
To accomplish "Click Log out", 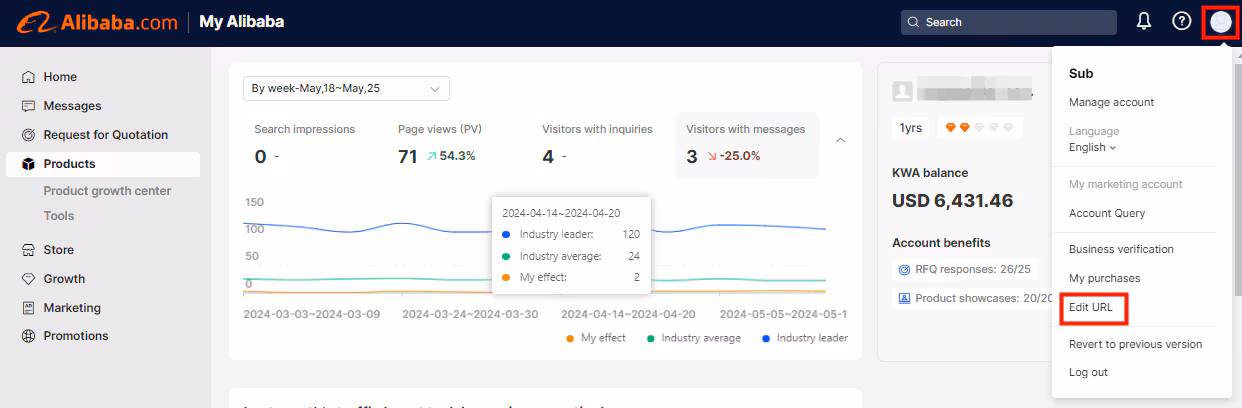I will click(x=1088, y=372).
